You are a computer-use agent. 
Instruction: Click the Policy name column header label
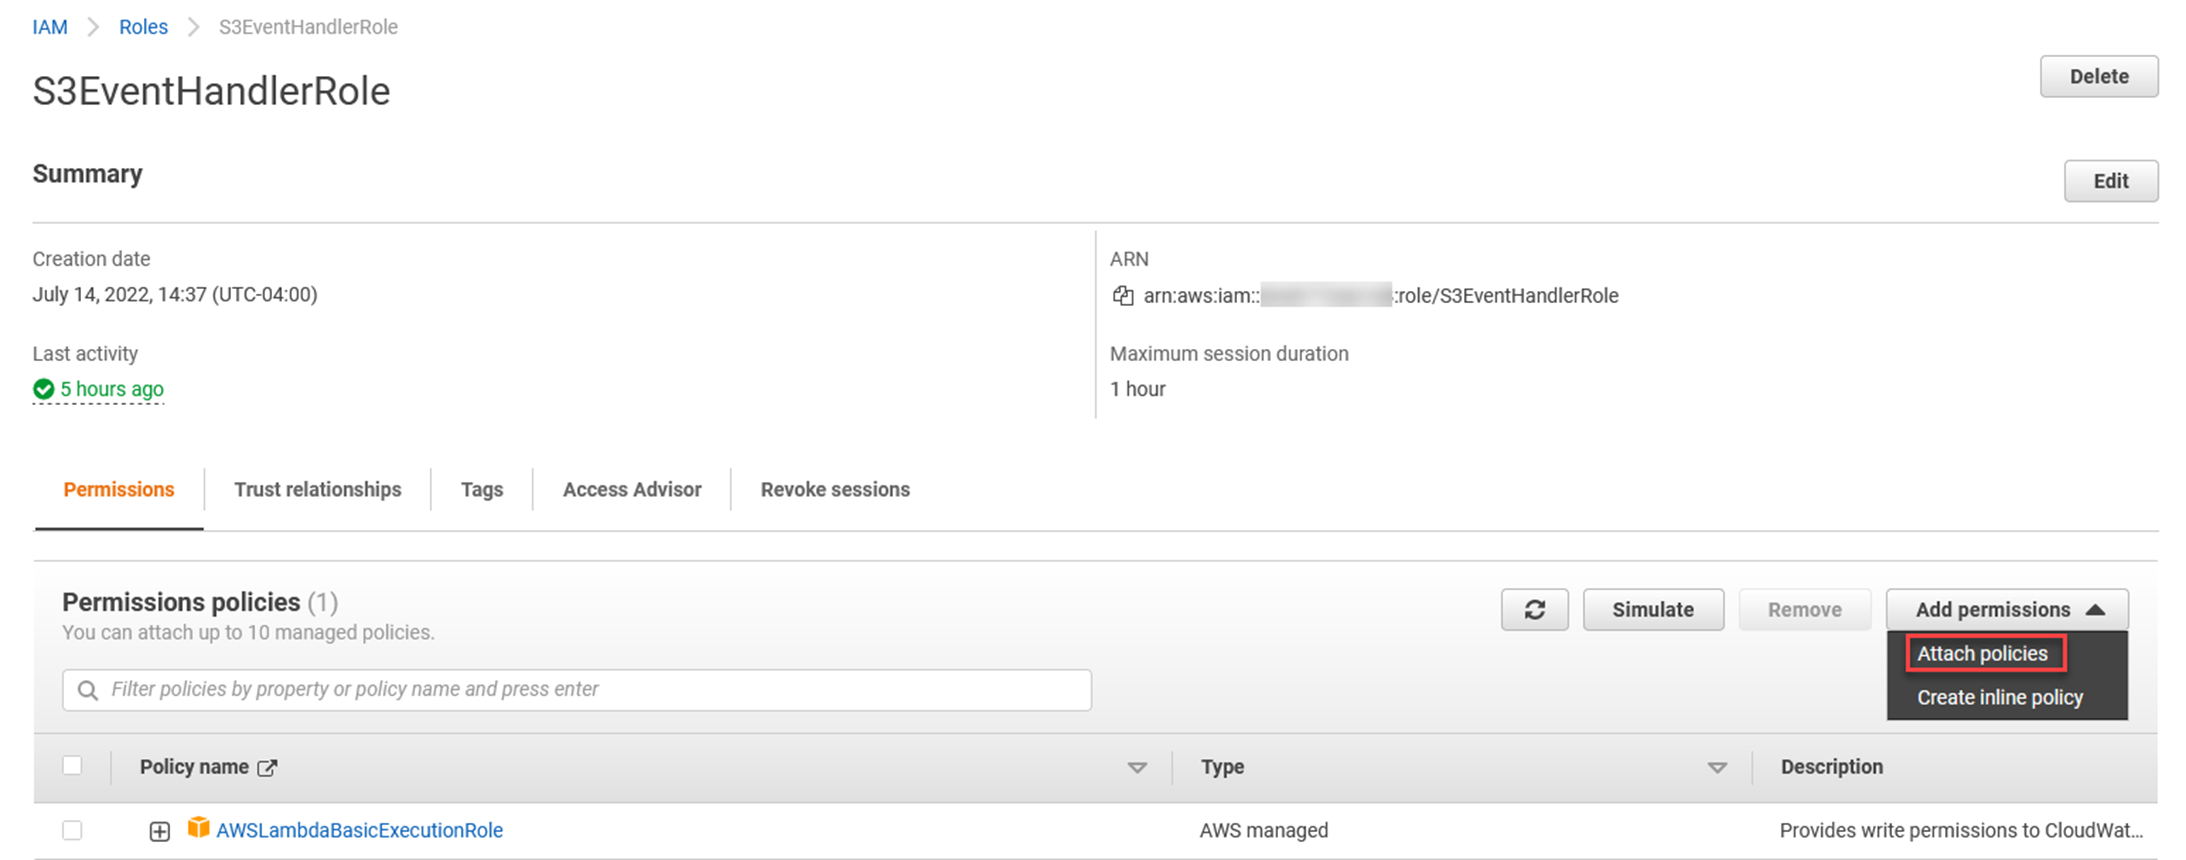coord(194,767)
